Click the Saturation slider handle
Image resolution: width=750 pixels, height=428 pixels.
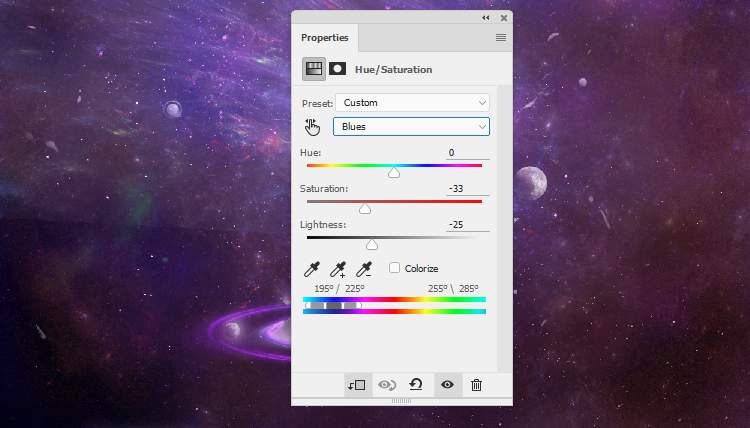pos(365,209)
